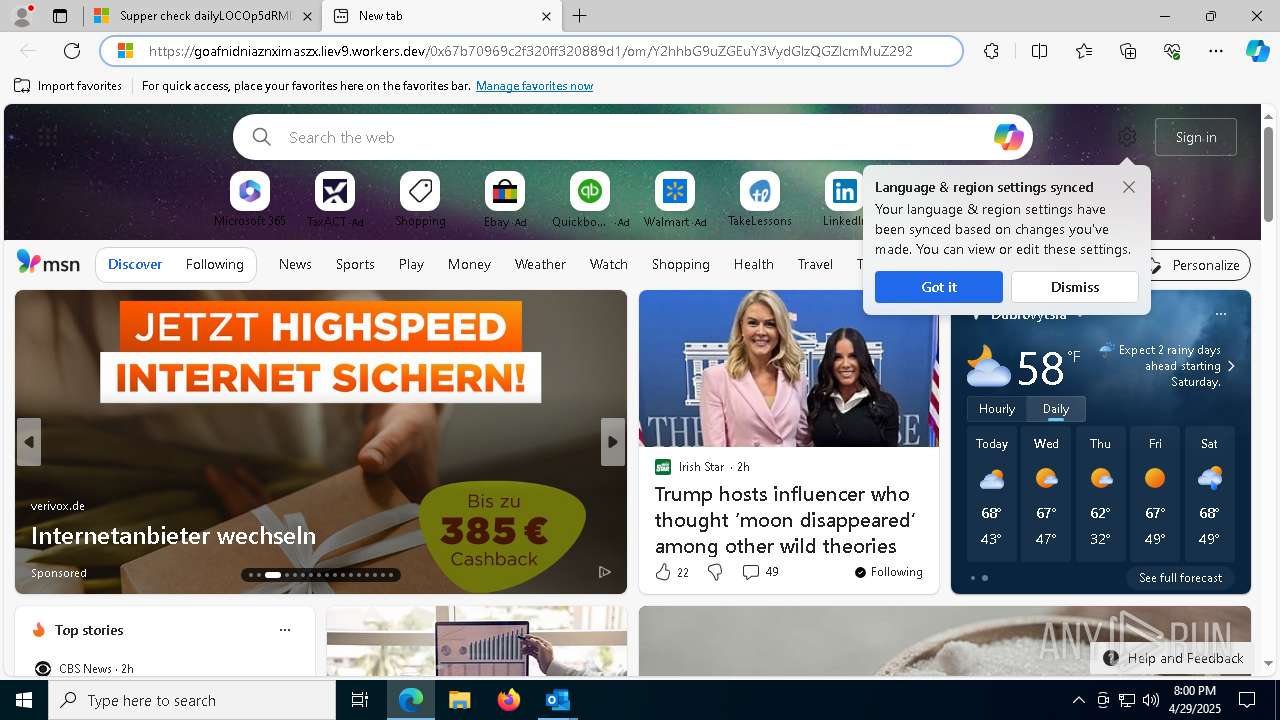Screen dimensions: 1280x720
Task: Open the Favorites star icon
Action: pyautogui.click(x=1084, y=51)
